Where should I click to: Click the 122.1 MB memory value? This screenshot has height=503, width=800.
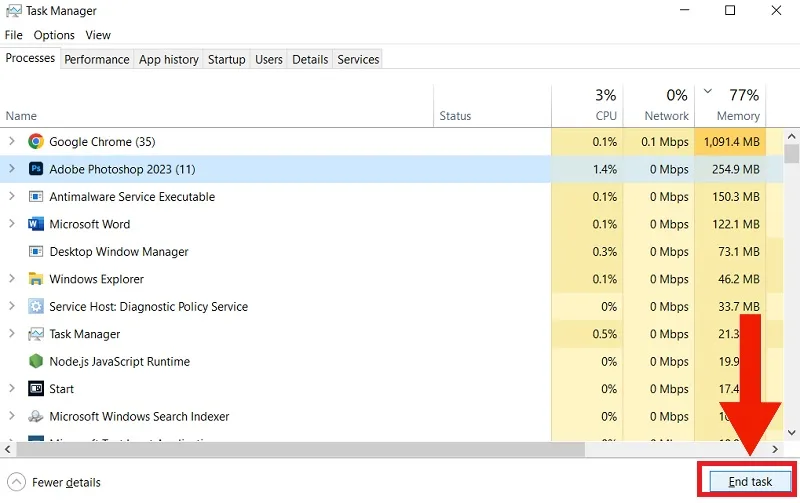tap(736, 224)
